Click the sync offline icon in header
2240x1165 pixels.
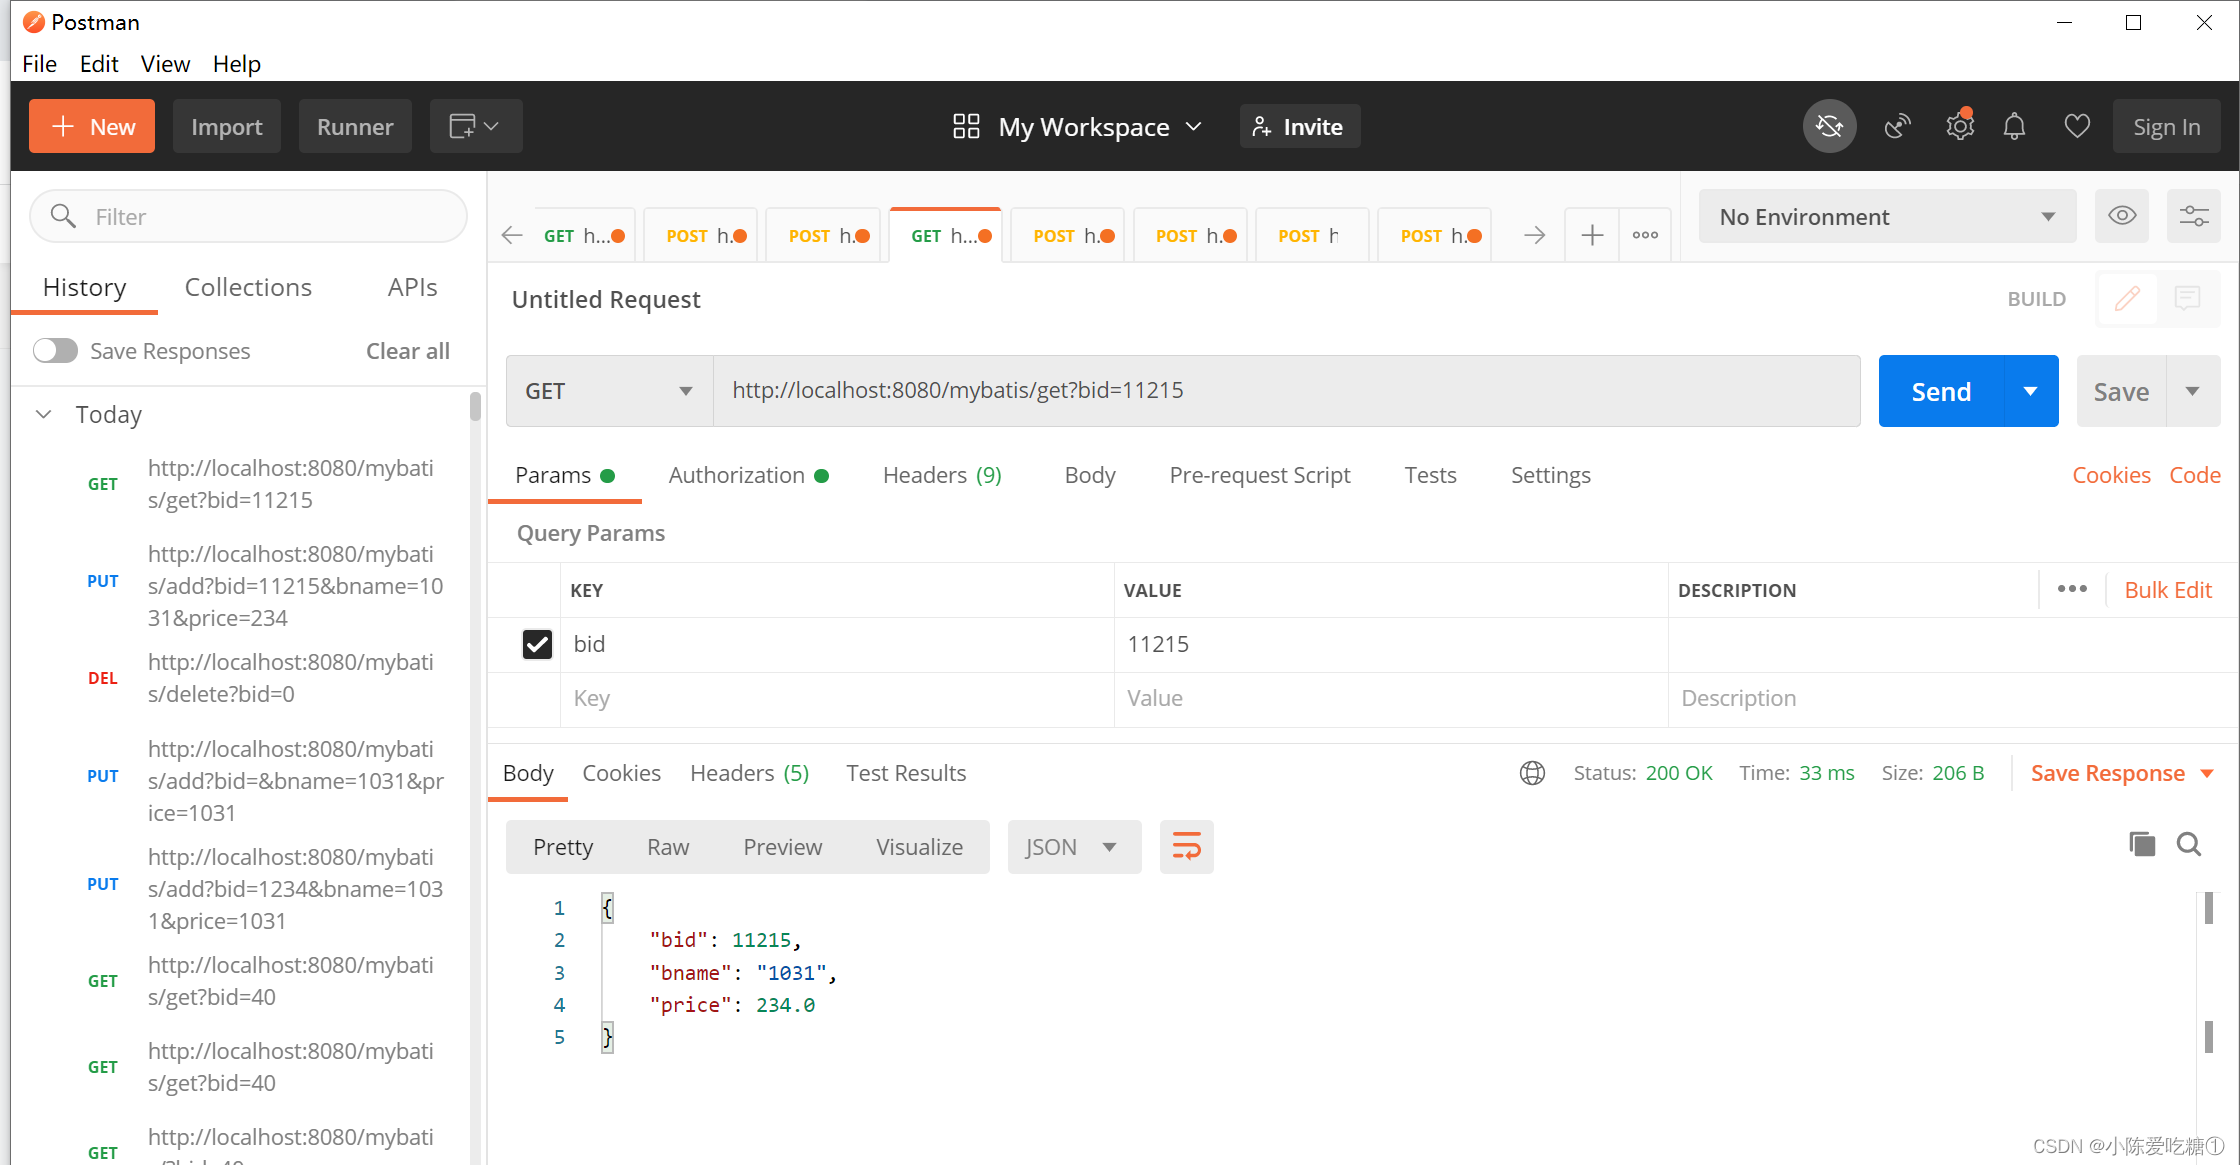click(1829, 127)
